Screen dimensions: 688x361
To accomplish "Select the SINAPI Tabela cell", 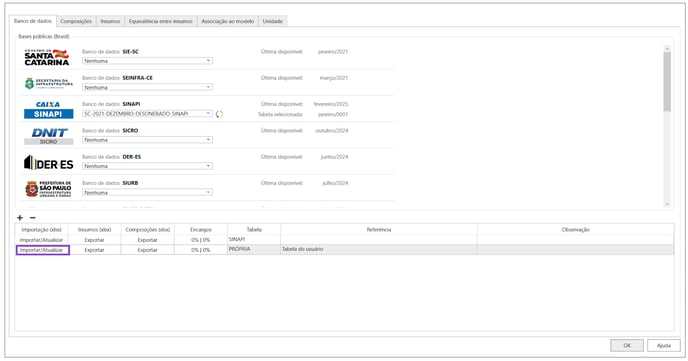I will [x=254, y=240].
